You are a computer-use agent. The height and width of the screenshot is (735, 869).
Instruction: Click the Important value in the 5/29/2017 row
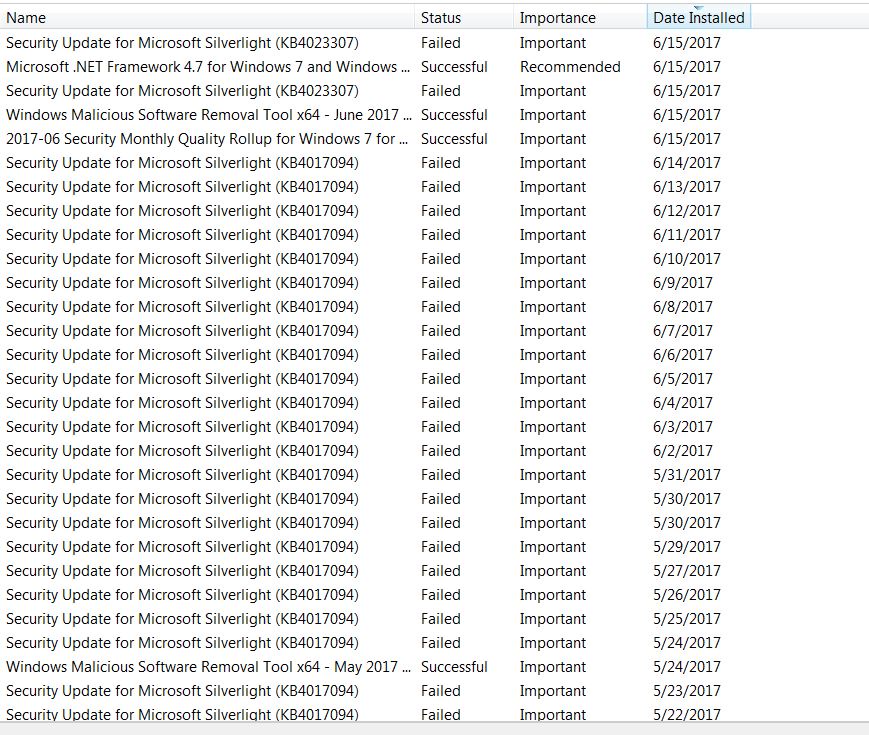pos(553,547)
